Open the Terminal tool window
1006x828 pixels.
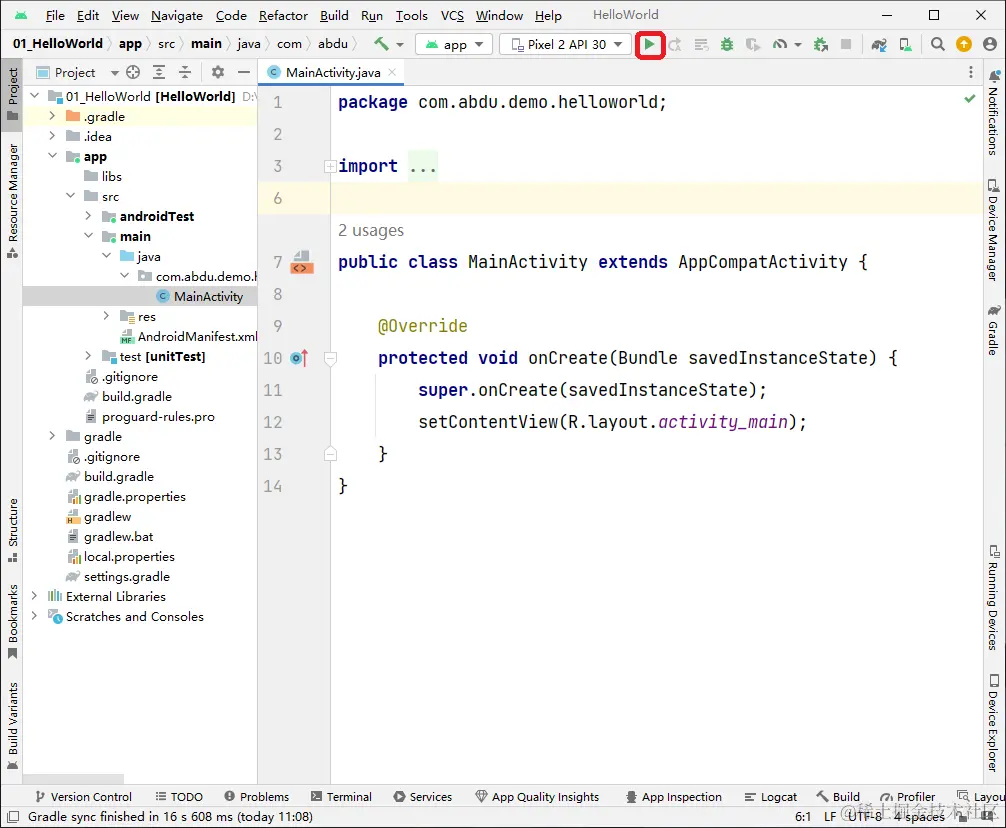click(x=341, y=797)
